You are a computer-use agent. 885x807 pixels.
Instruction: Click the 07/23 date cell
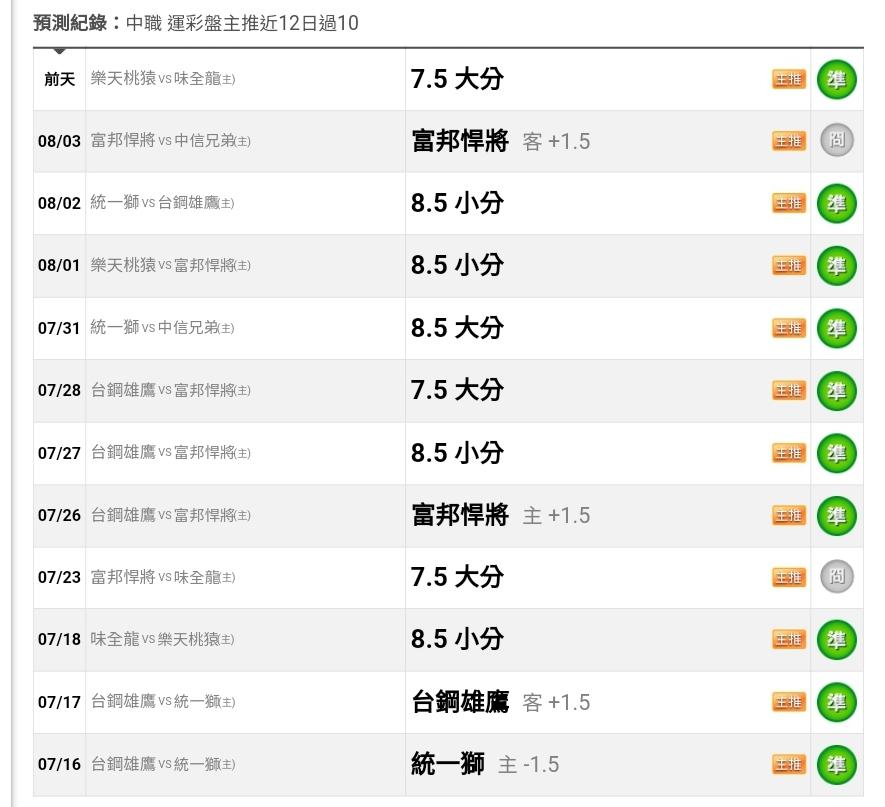point(59,577)
